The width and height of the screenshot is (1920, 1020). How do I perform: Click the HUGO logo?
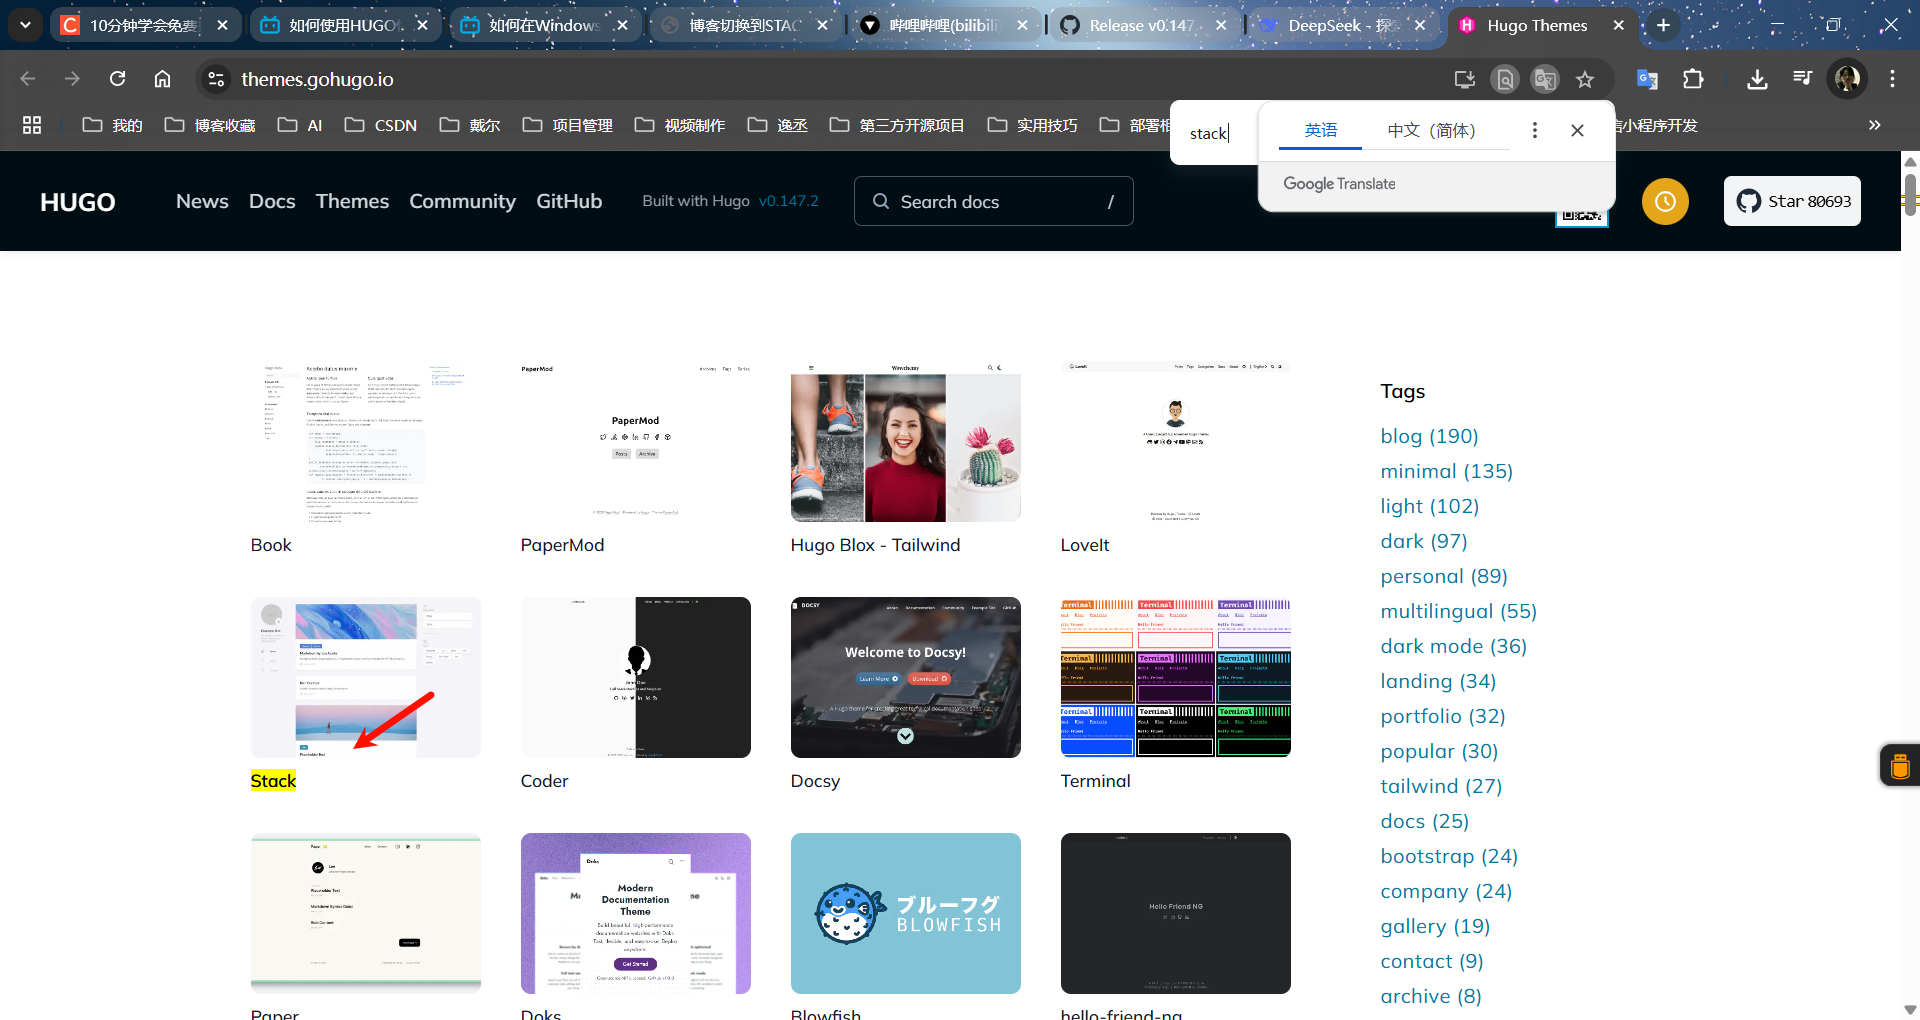(x=77, y=202)
